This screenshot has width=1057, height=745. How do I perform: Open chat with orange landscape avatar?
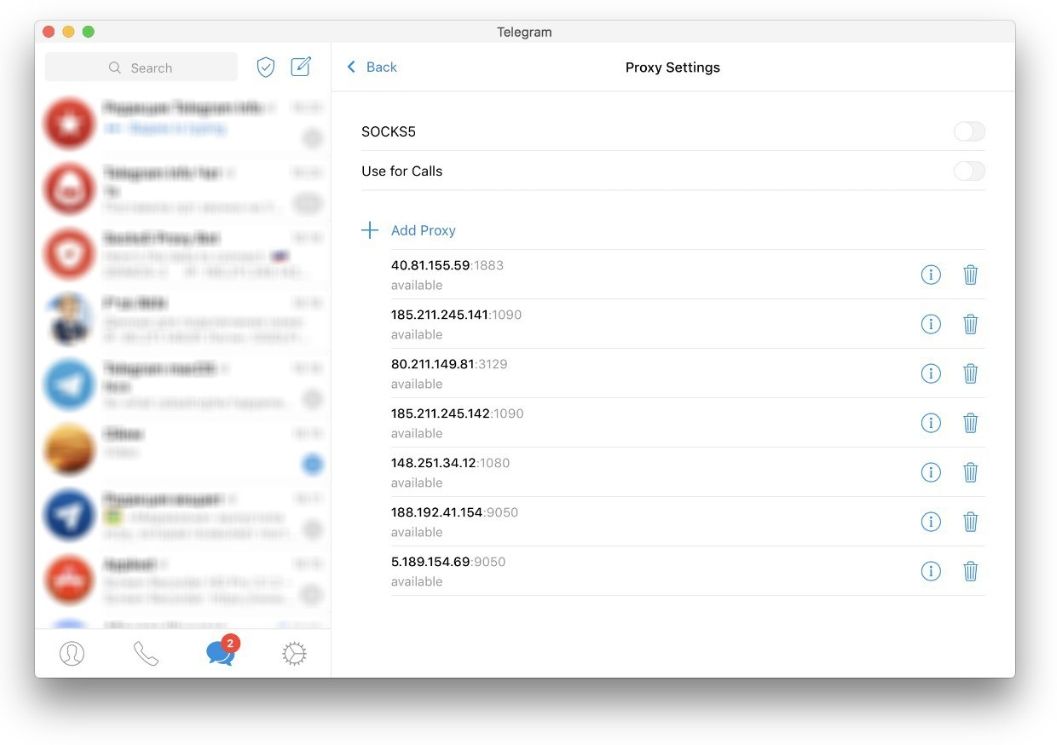point(183,450)
